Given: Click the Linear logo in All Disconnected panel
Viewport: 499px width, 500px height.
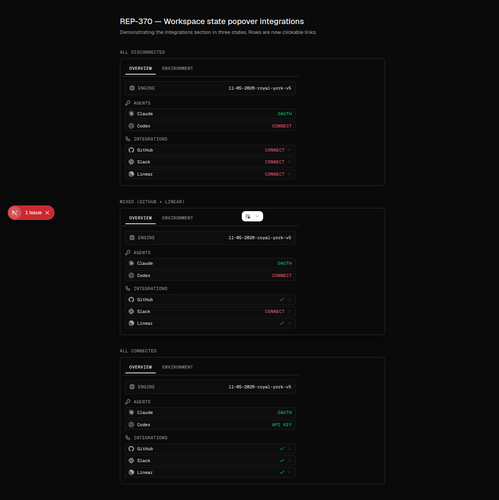Looking at the screenshot, I should 131,174.
